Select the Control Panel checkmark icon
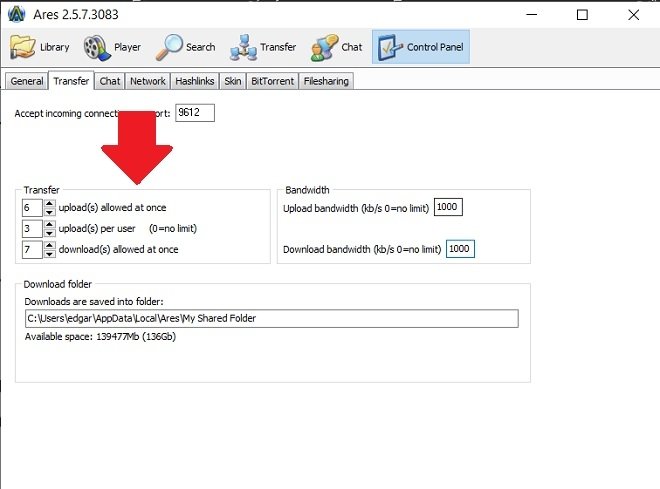This screenshot has height=489, width=660. 390,47
